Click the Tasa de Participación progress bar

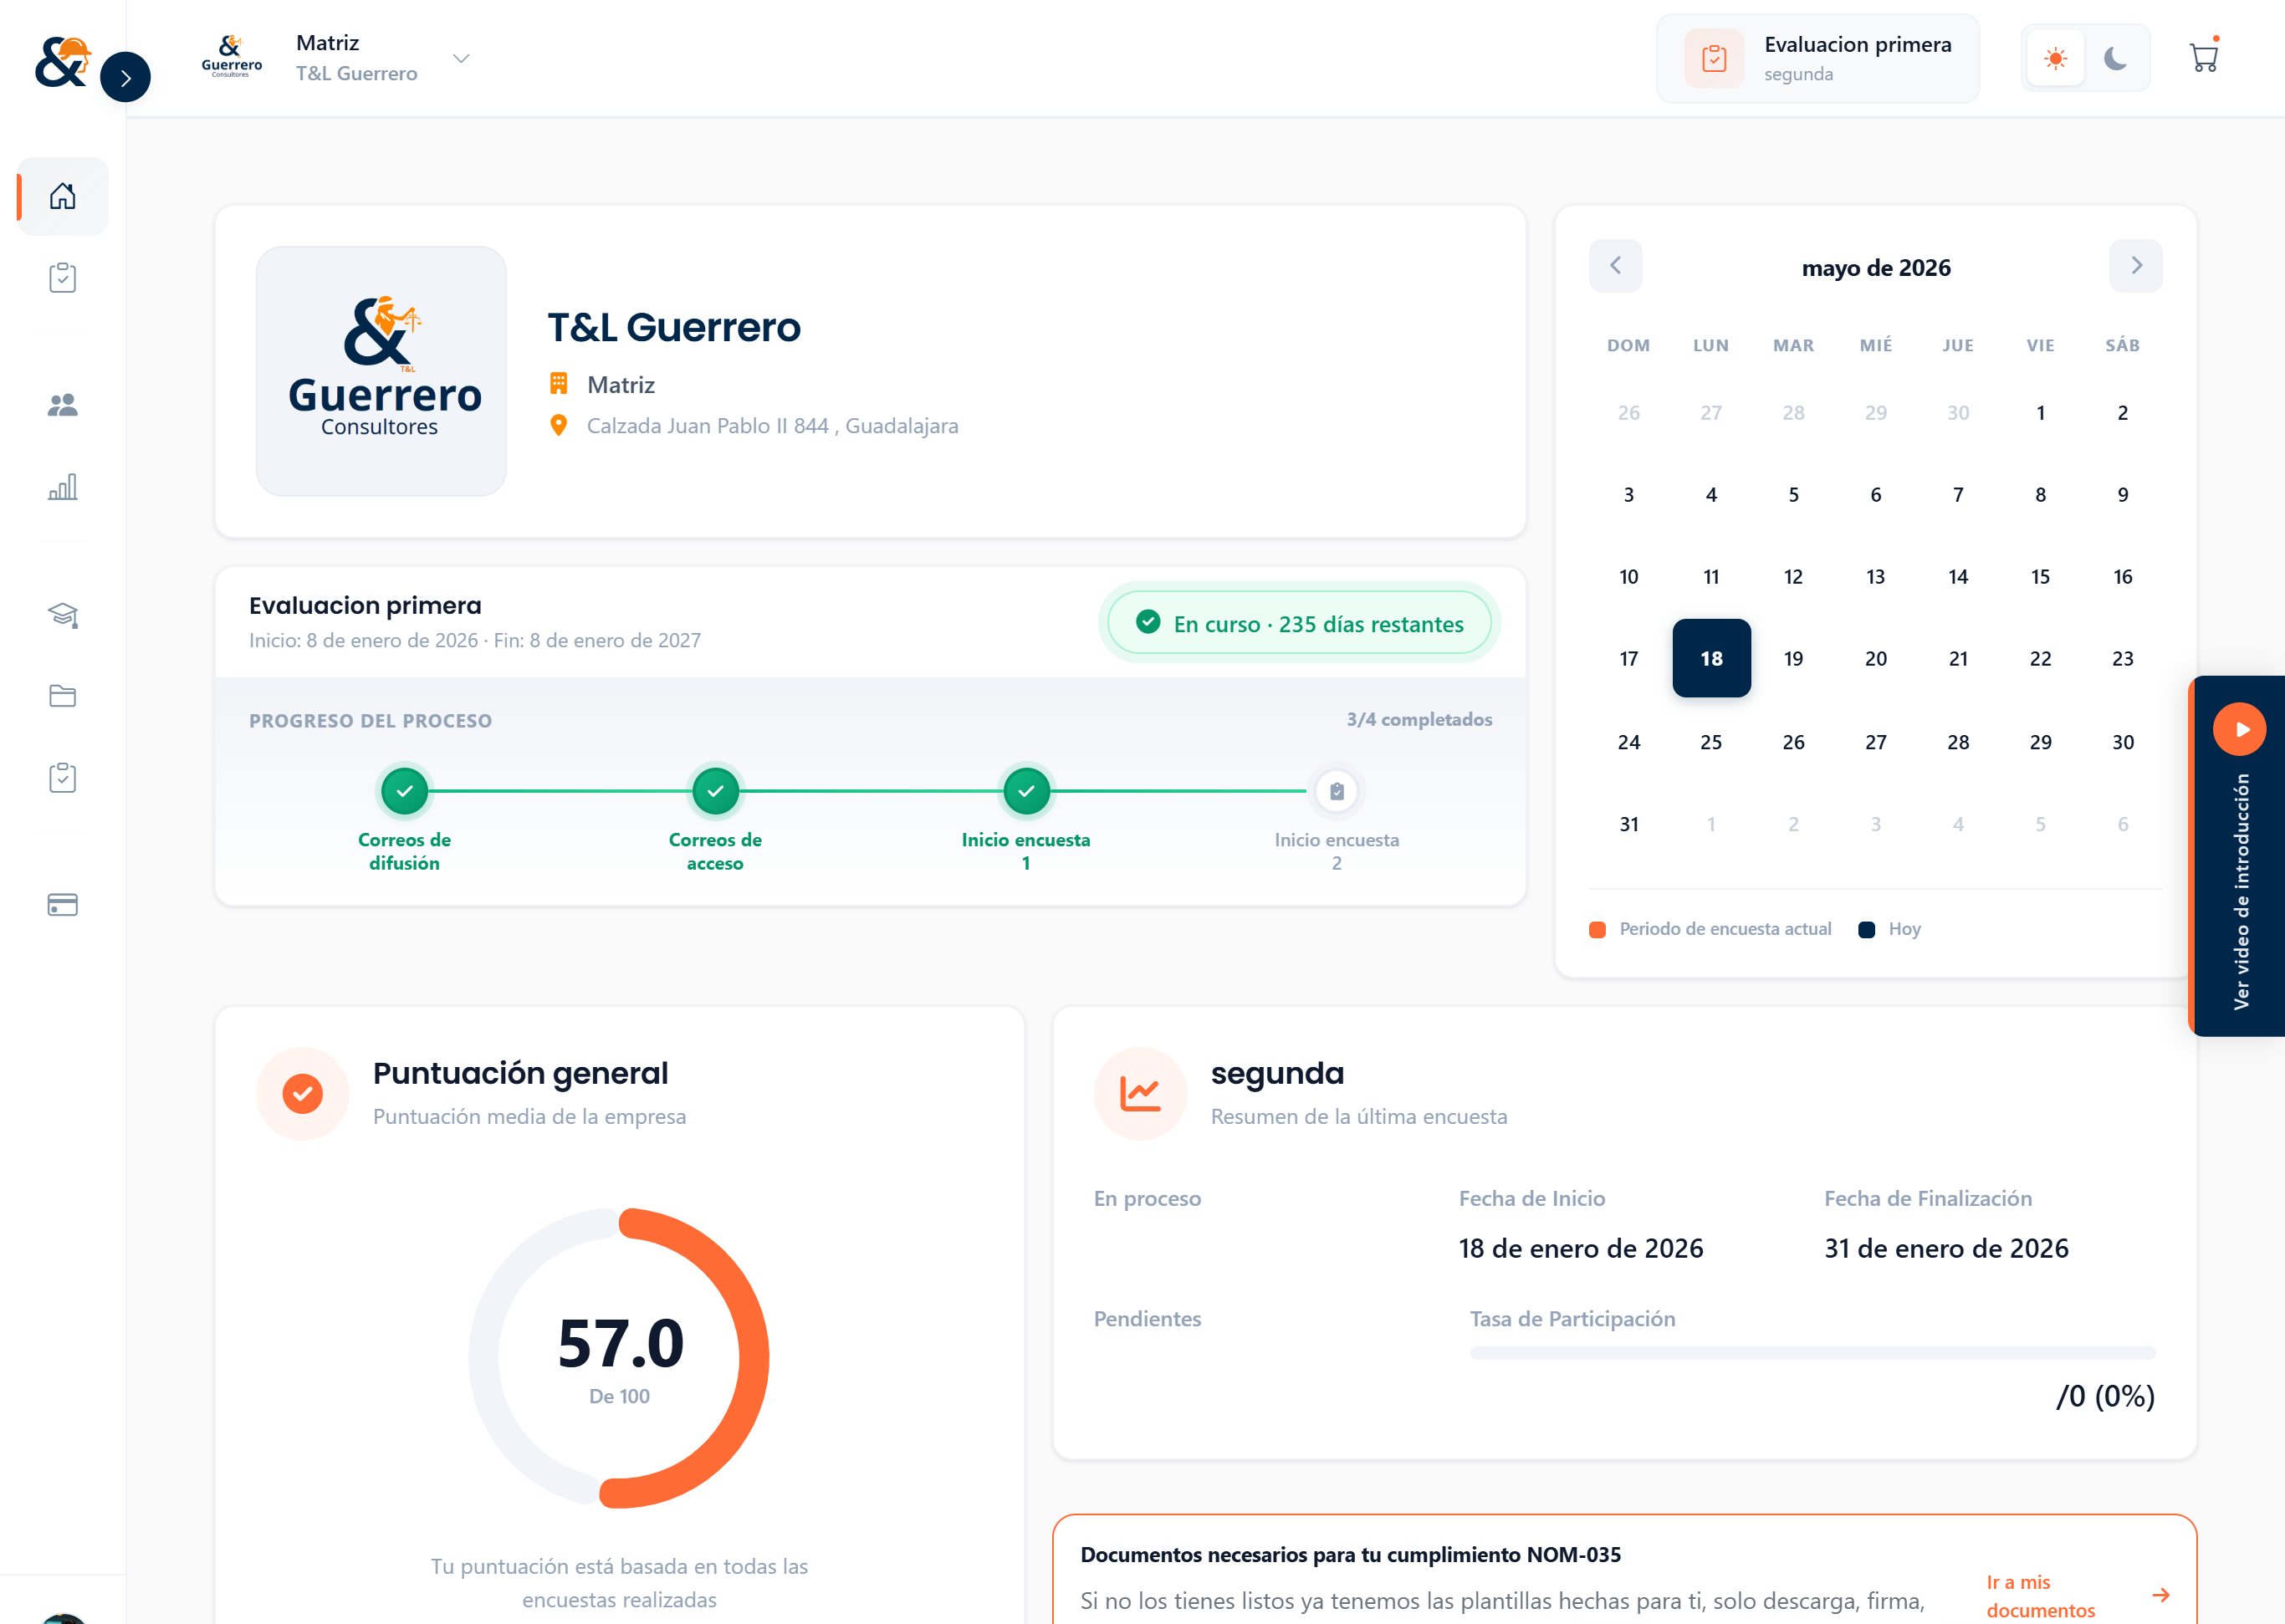(x=1811, y=1353)
